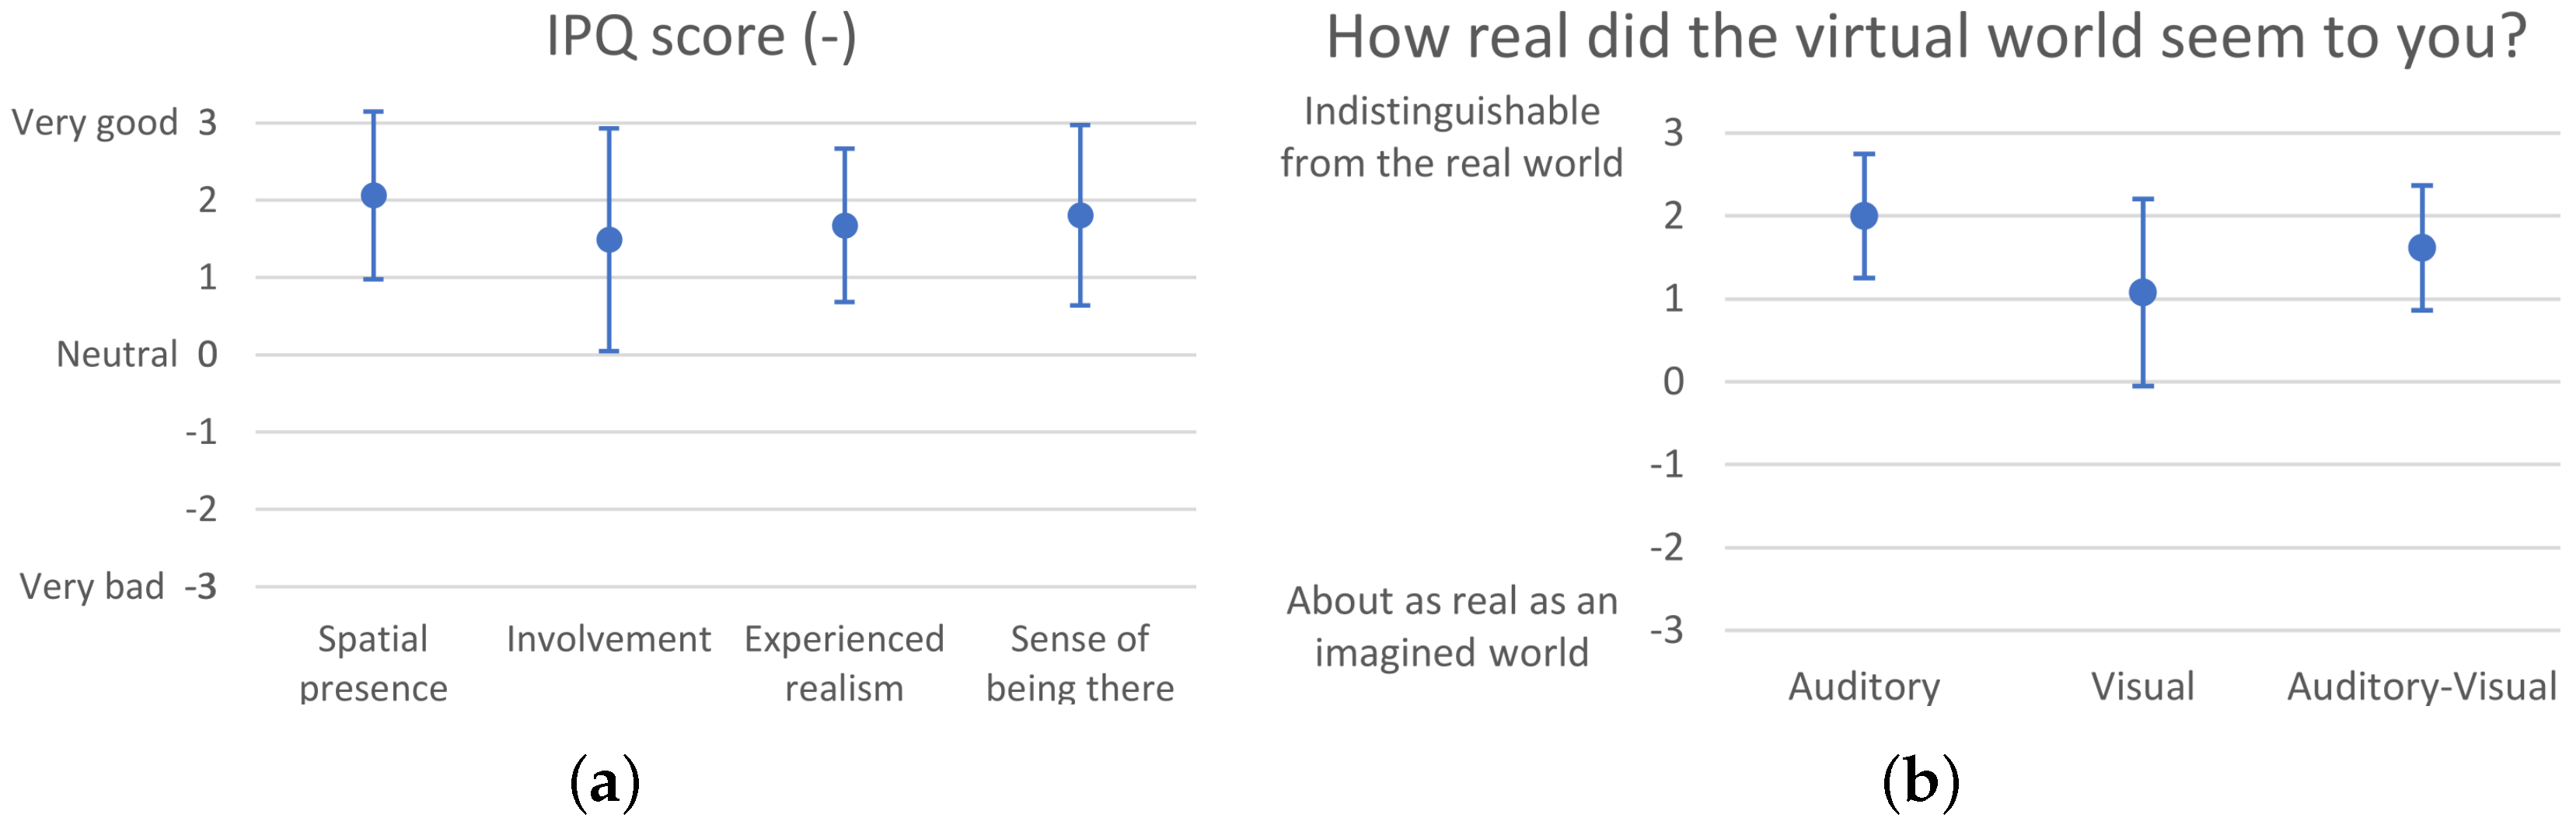This screenshot has width=2576, height=825.
Task: Click the Visual mean data point
Action: point(2143,293)
